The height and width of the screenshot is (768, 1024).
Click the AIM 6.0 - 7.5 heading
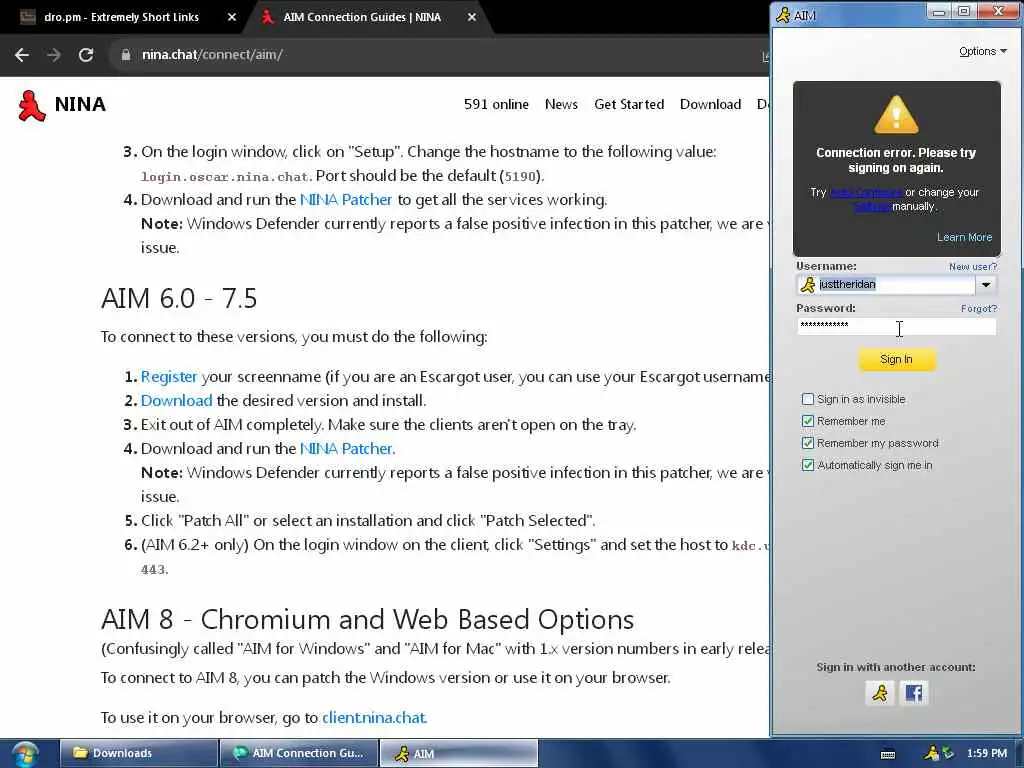tap(179, 298)
